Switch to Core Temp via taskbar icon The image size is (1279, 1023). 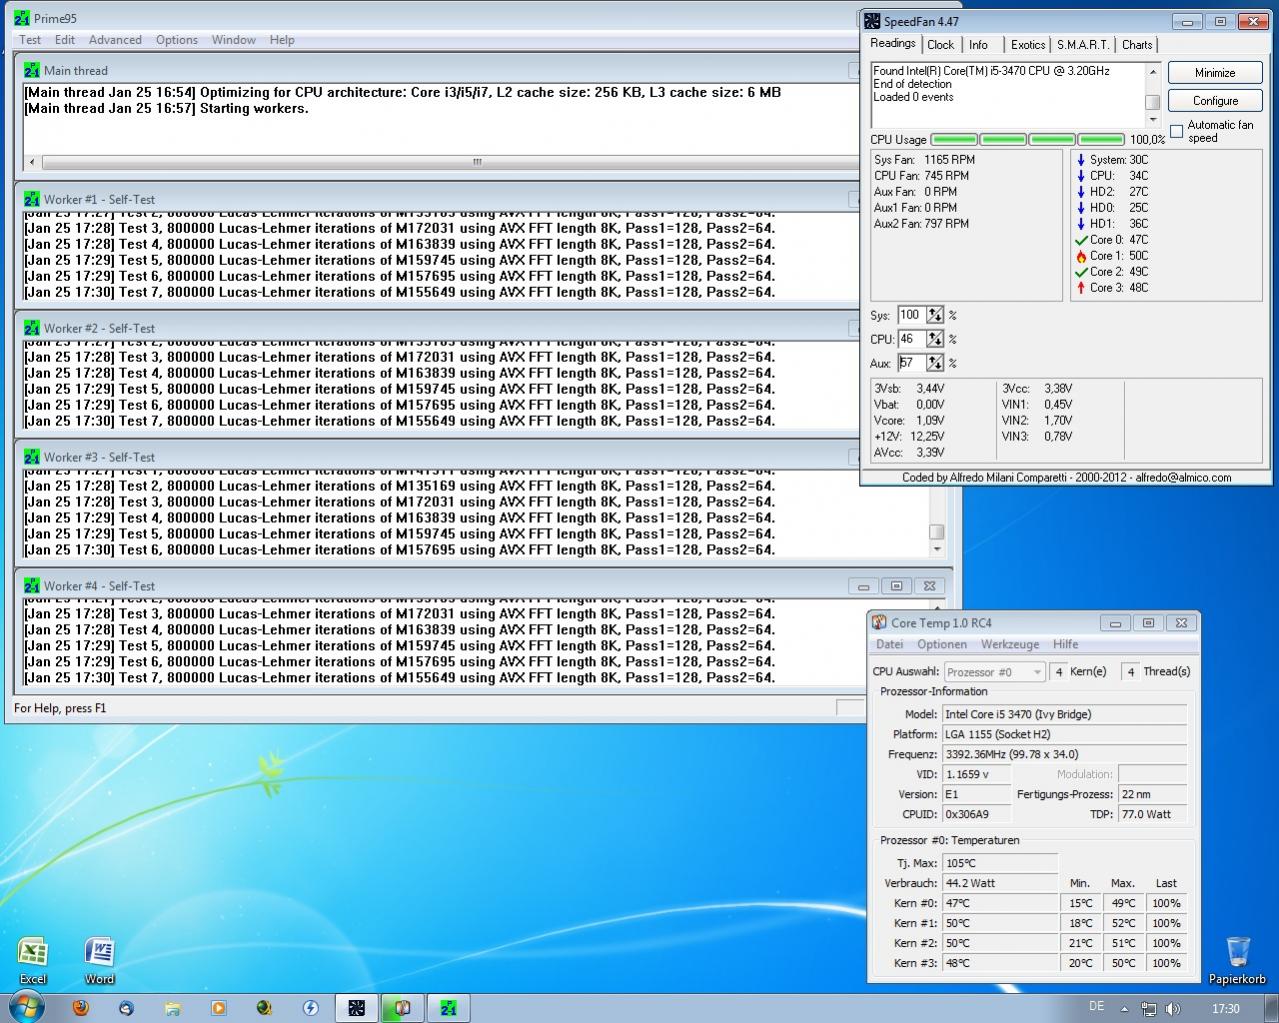coord(402,1008)
